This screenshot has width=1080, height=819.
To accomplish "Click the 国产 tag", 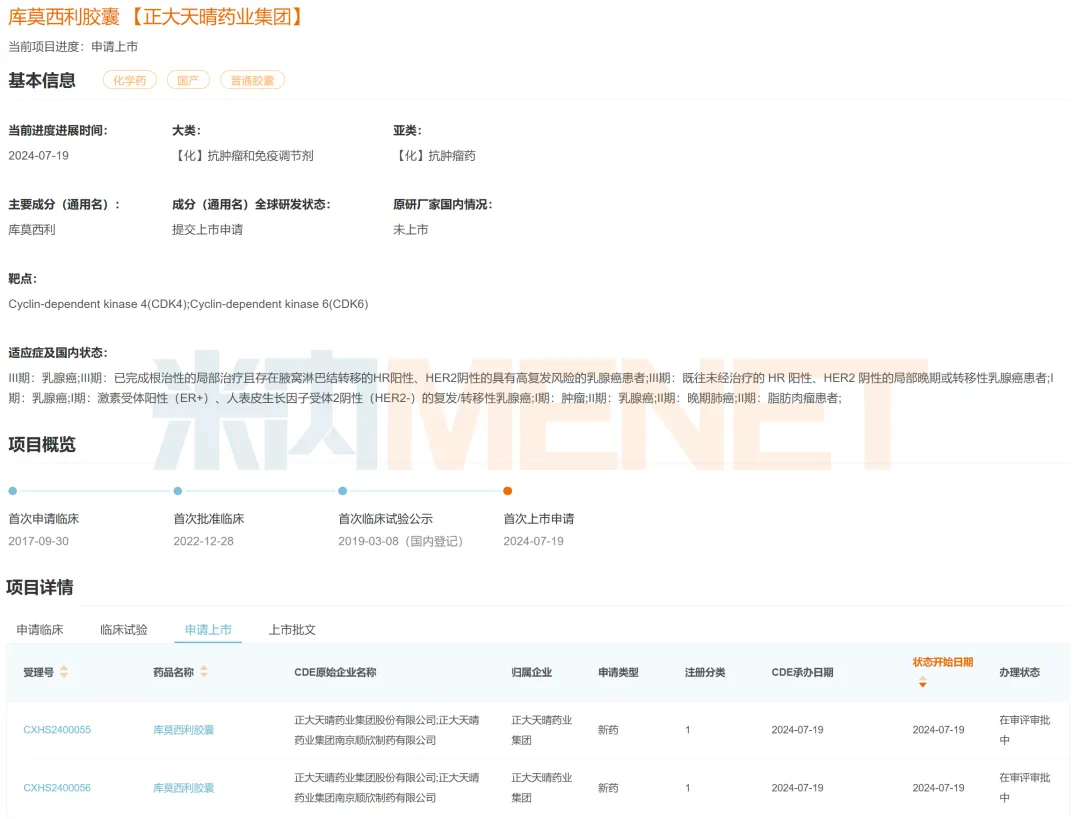I will click(187, 80).
